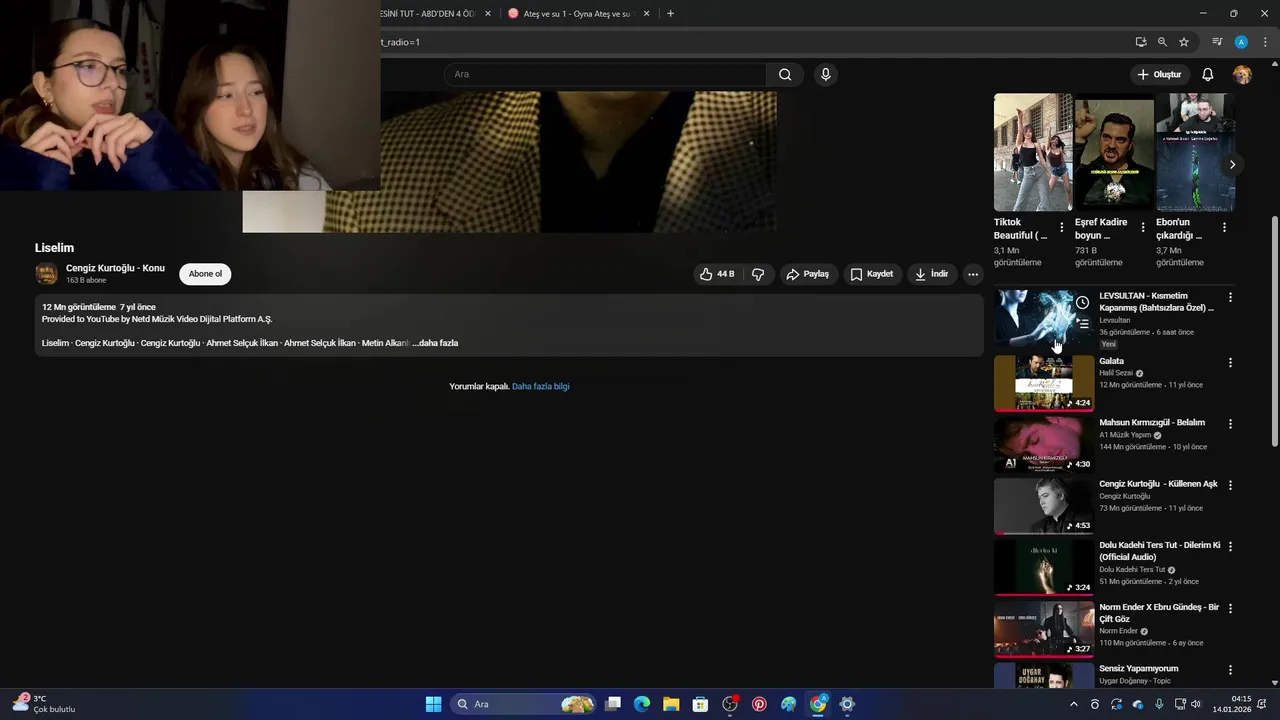Open Tiktok Beautiful short thumbnail
Image resolution: width=1280 pixels, height=720 pixels.
point(1033,152)
